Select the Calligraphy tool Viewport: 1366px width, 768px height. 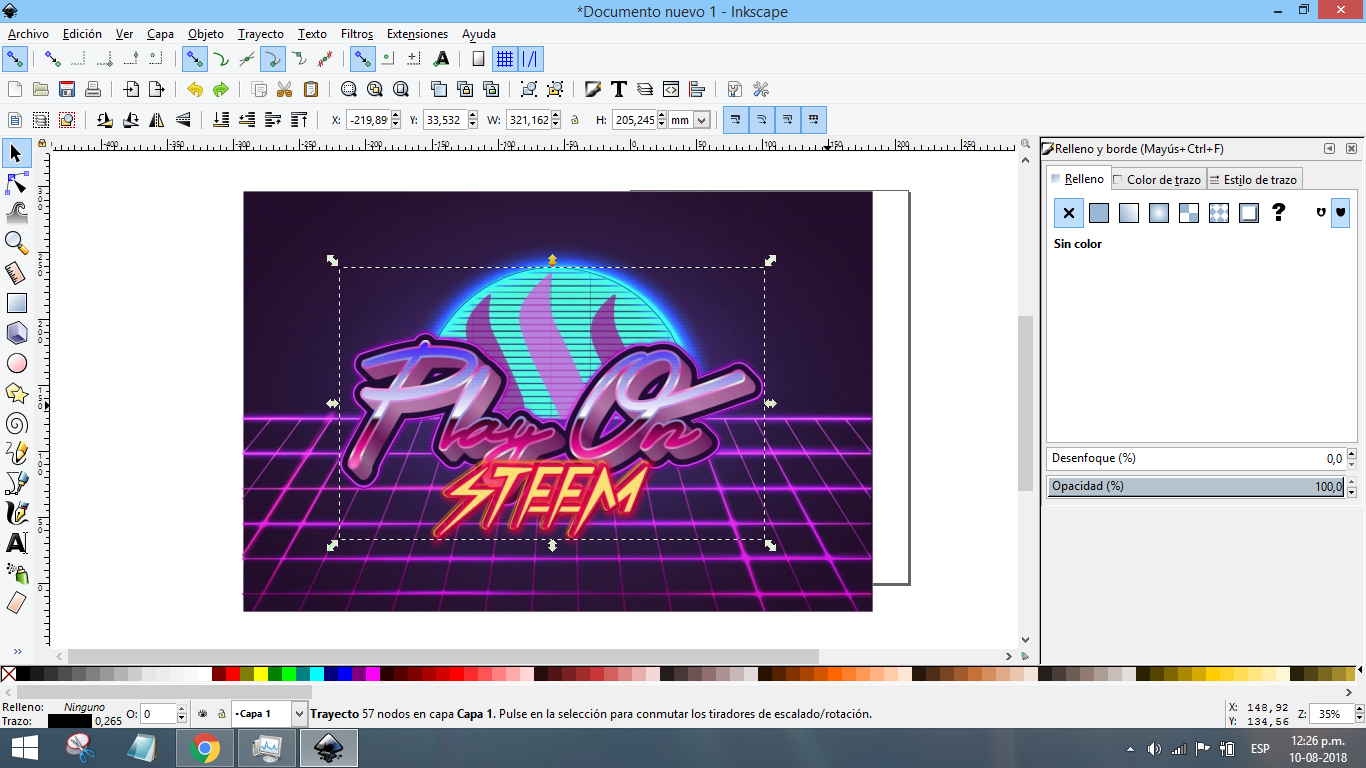pos(16,513)
